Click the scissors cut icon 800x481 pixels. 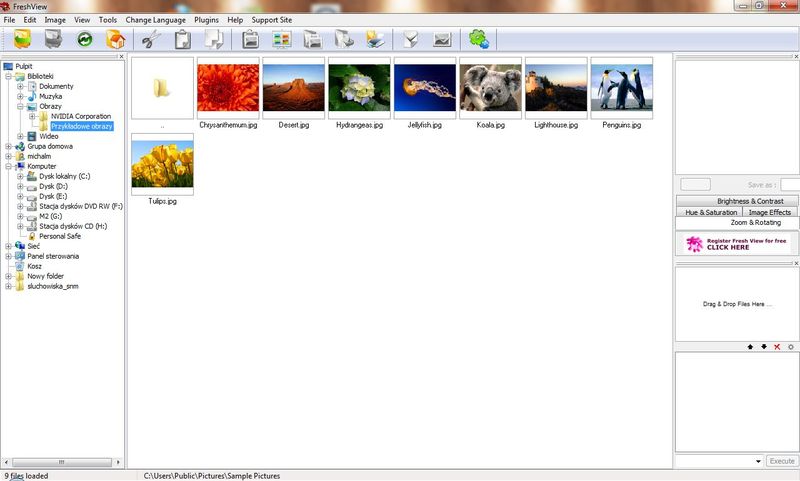[x=152, y=39]
